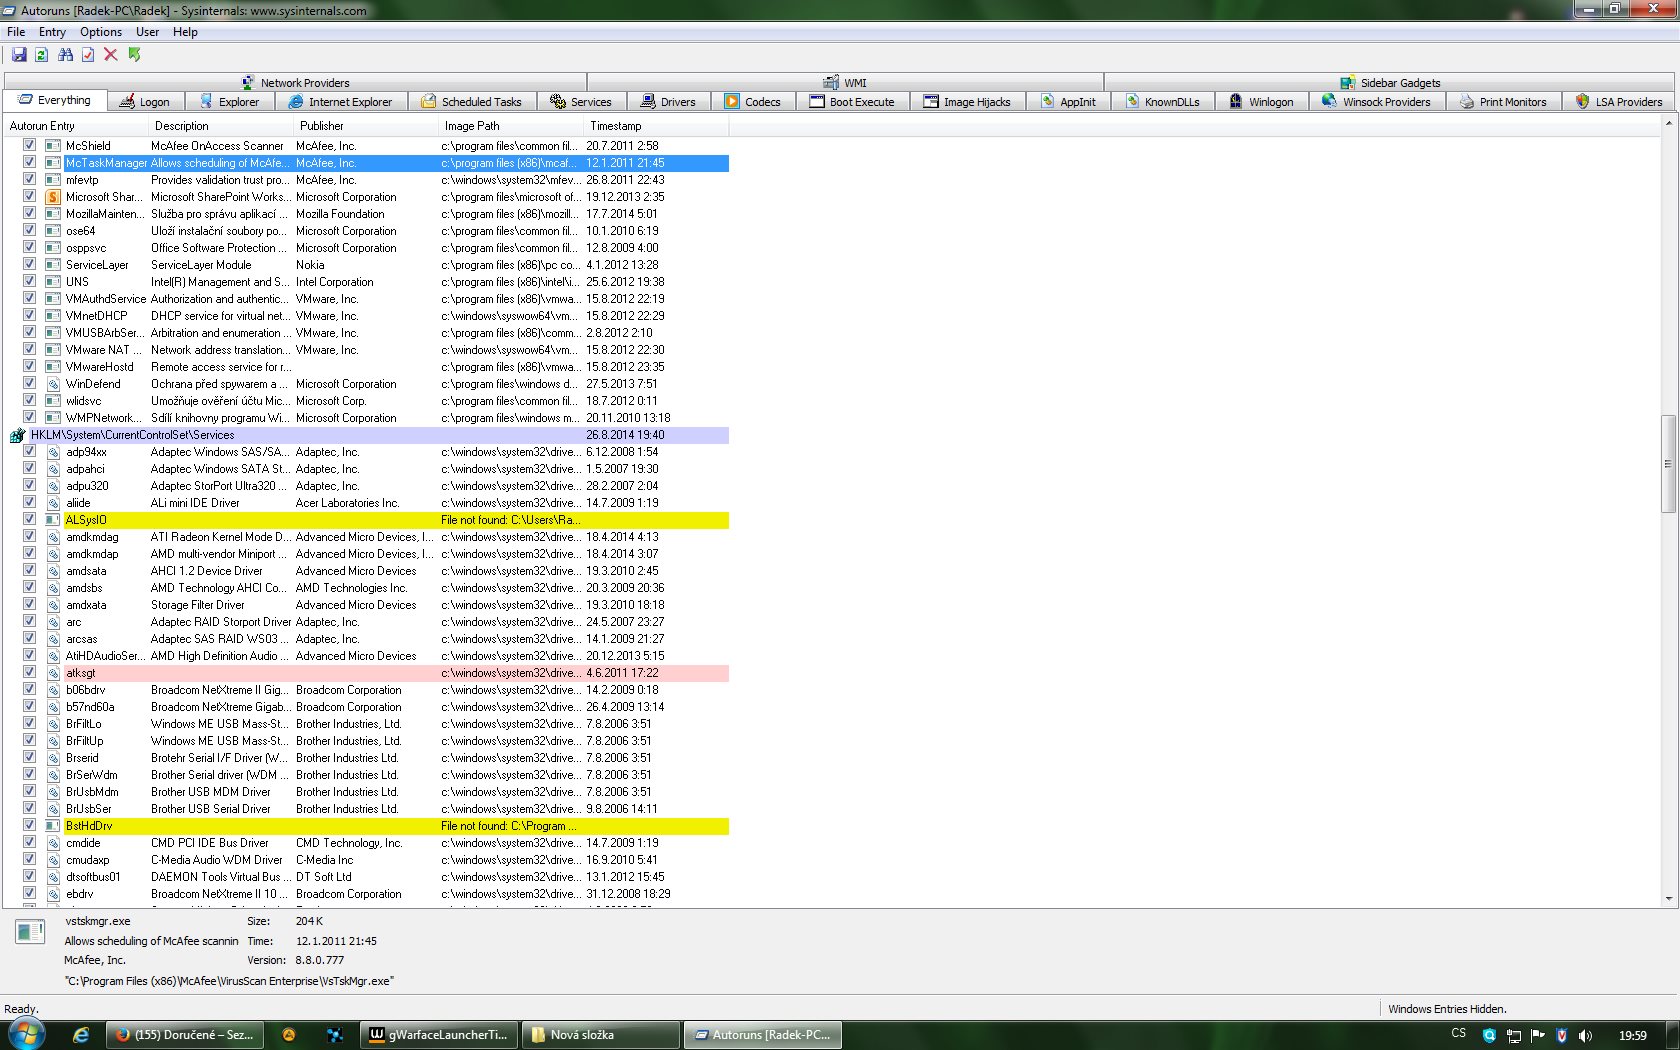This screenshot has height=1050, width=1680.
Task: Click the scrollbar up arrow
Action: point(1668,124)
